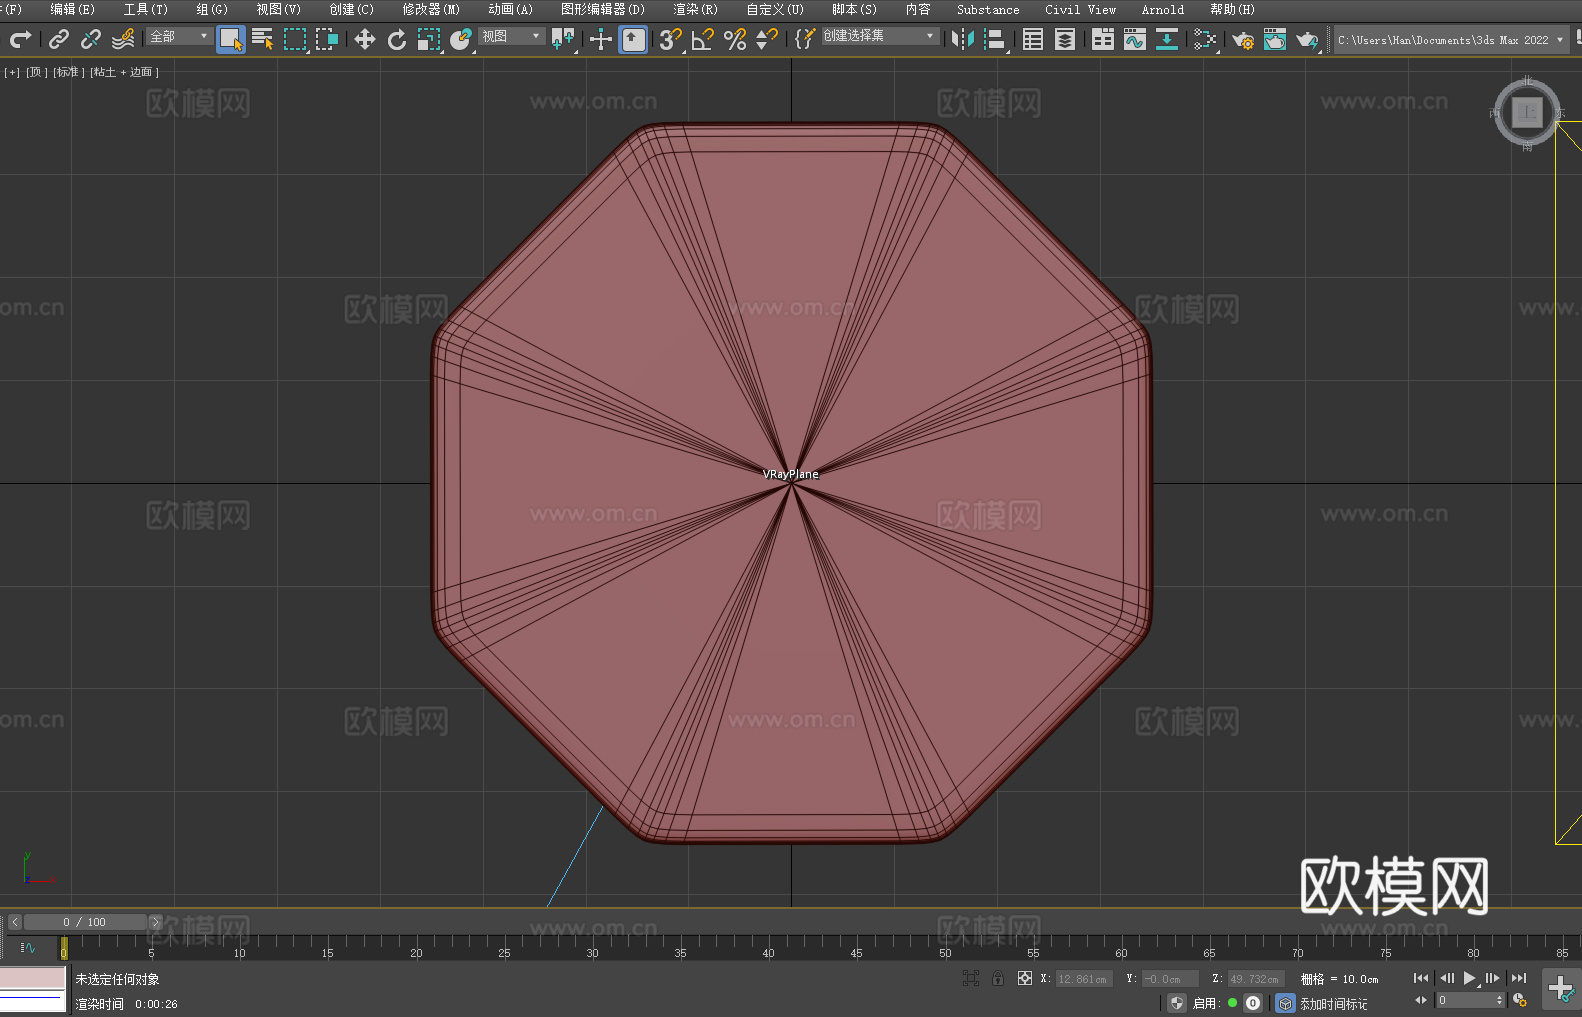Step time slider forward with right arrow
Image resolution: width=1582 pixels, height=1017 pixels.
pyautogui.click(x=155, y=922)
